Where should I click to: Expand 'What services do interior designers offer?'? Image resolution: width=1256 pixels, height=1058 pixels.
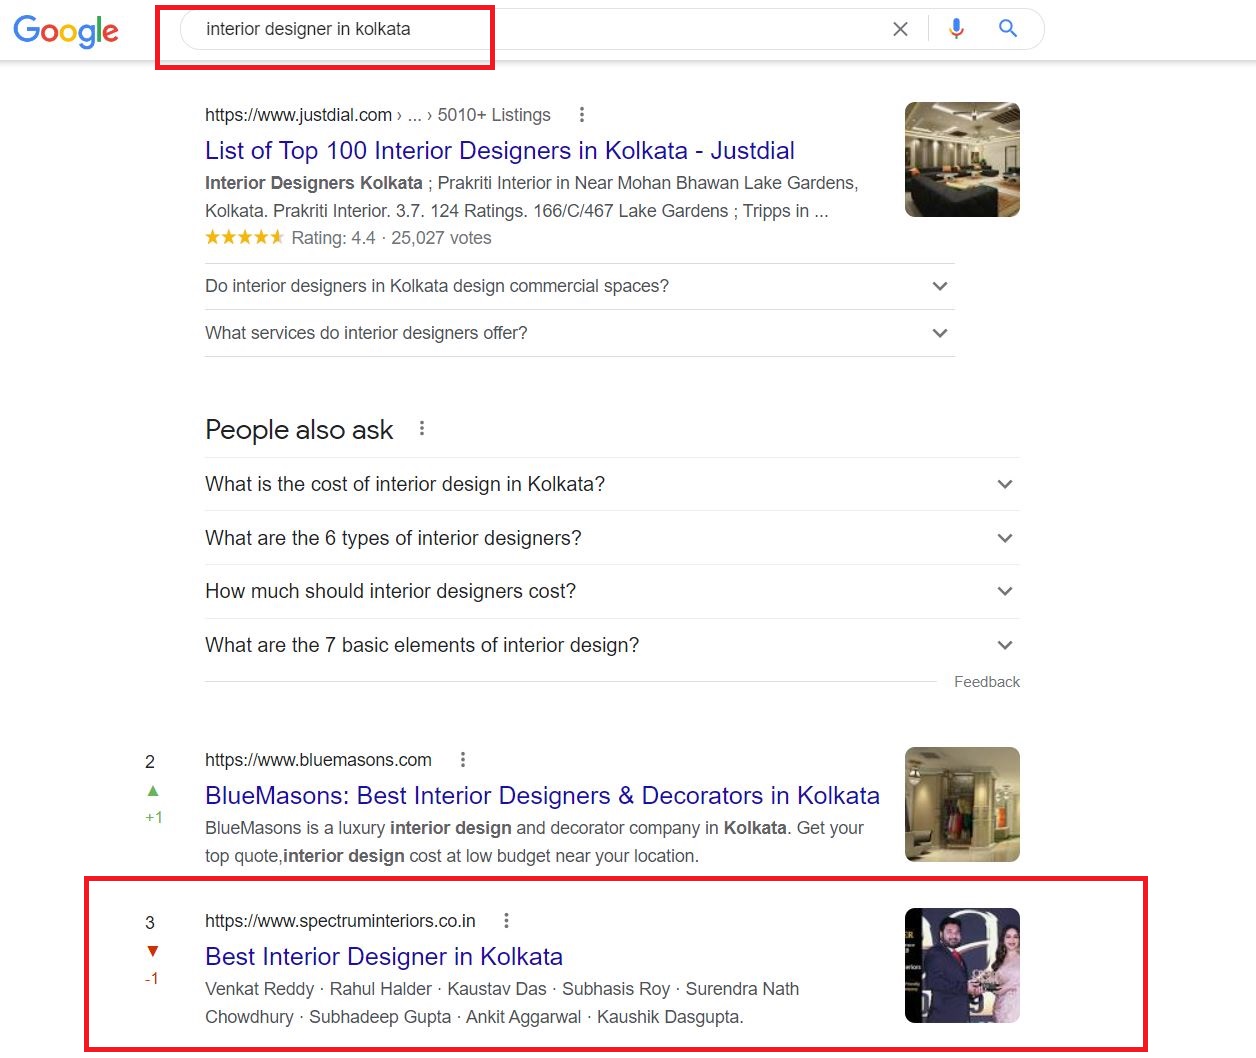click(x=939, y=333)
